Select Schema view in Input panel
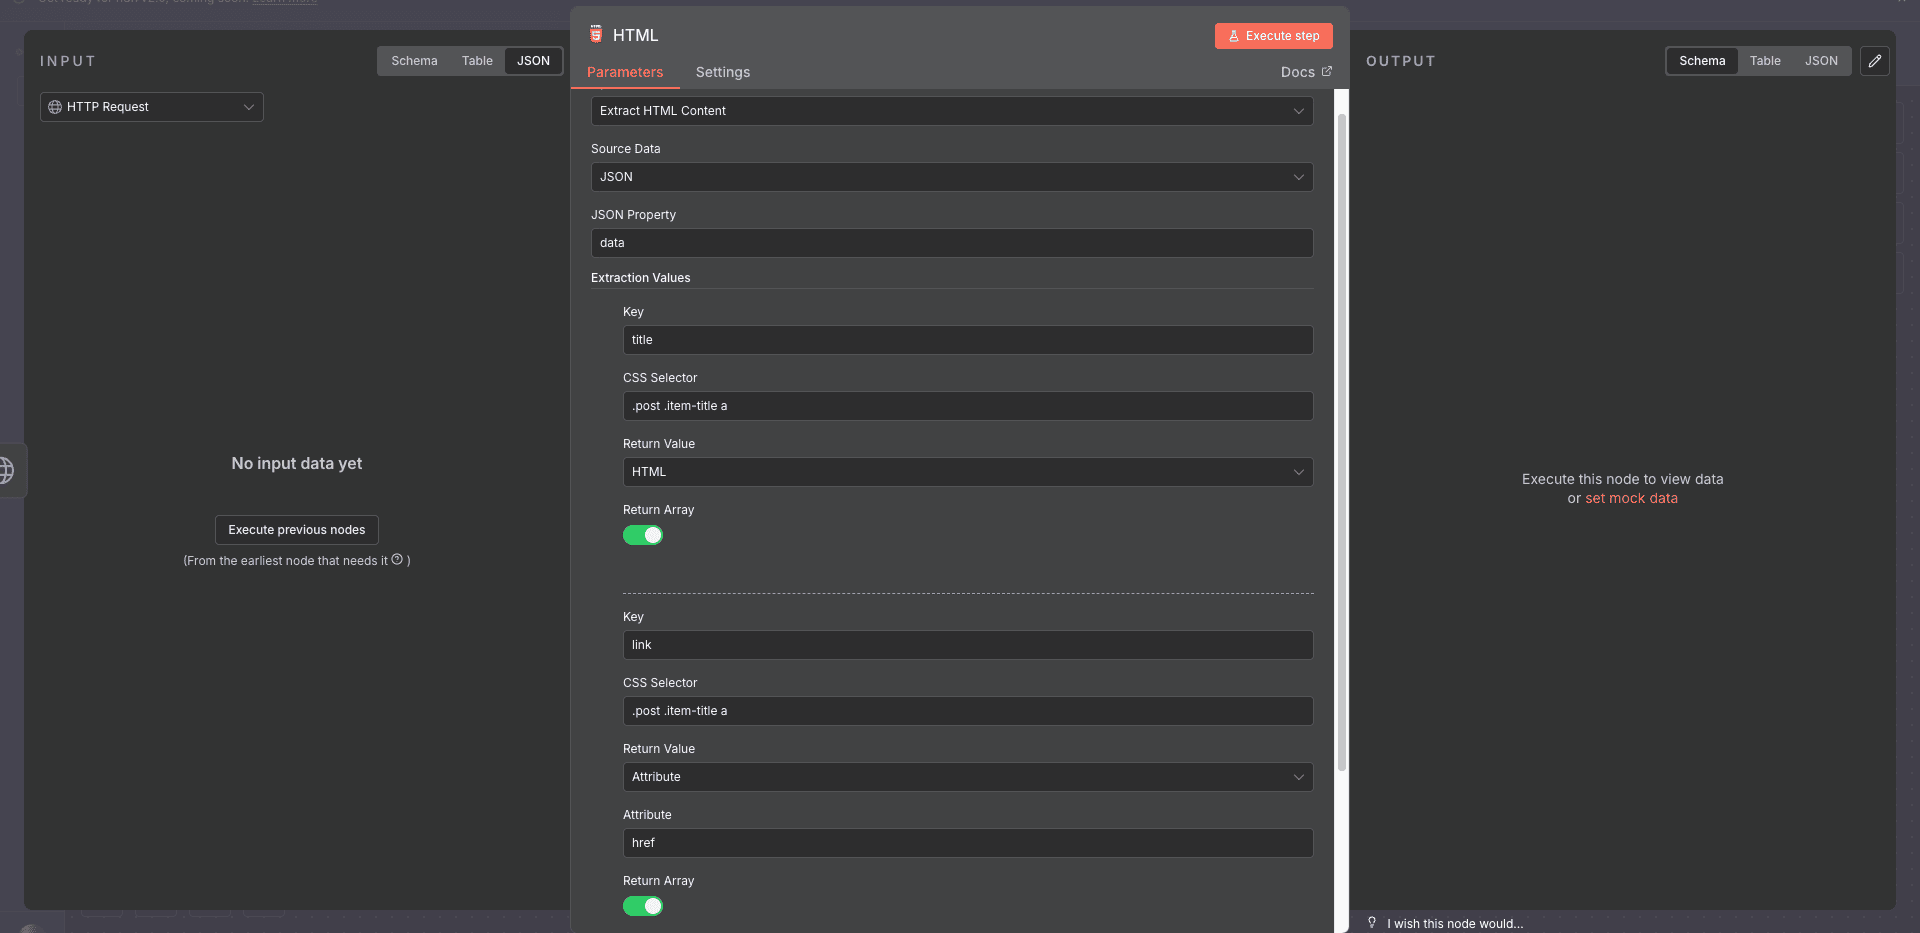Viewport: 1920px width, 933px height. [414, 61]
